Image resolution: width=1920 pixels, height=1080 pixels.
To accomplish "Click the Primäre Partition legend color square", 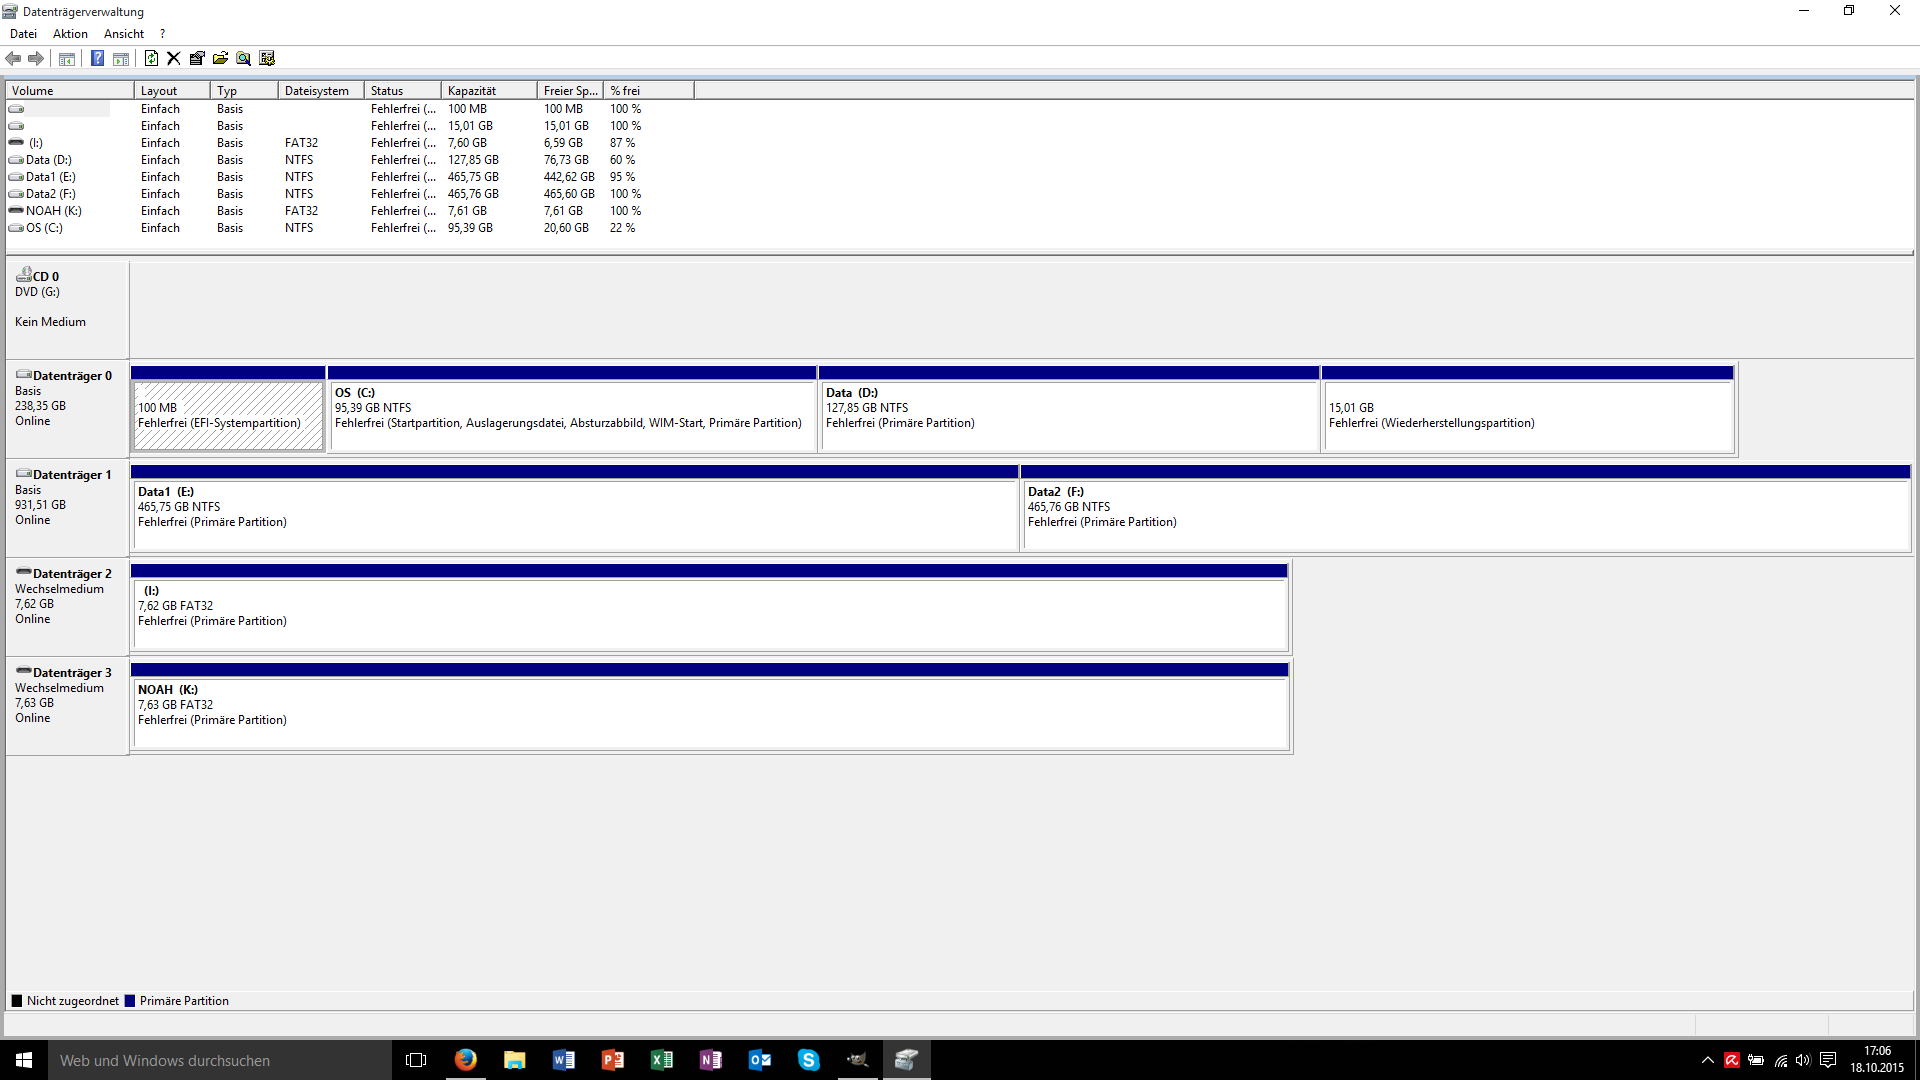I will tap(130, 1001).
